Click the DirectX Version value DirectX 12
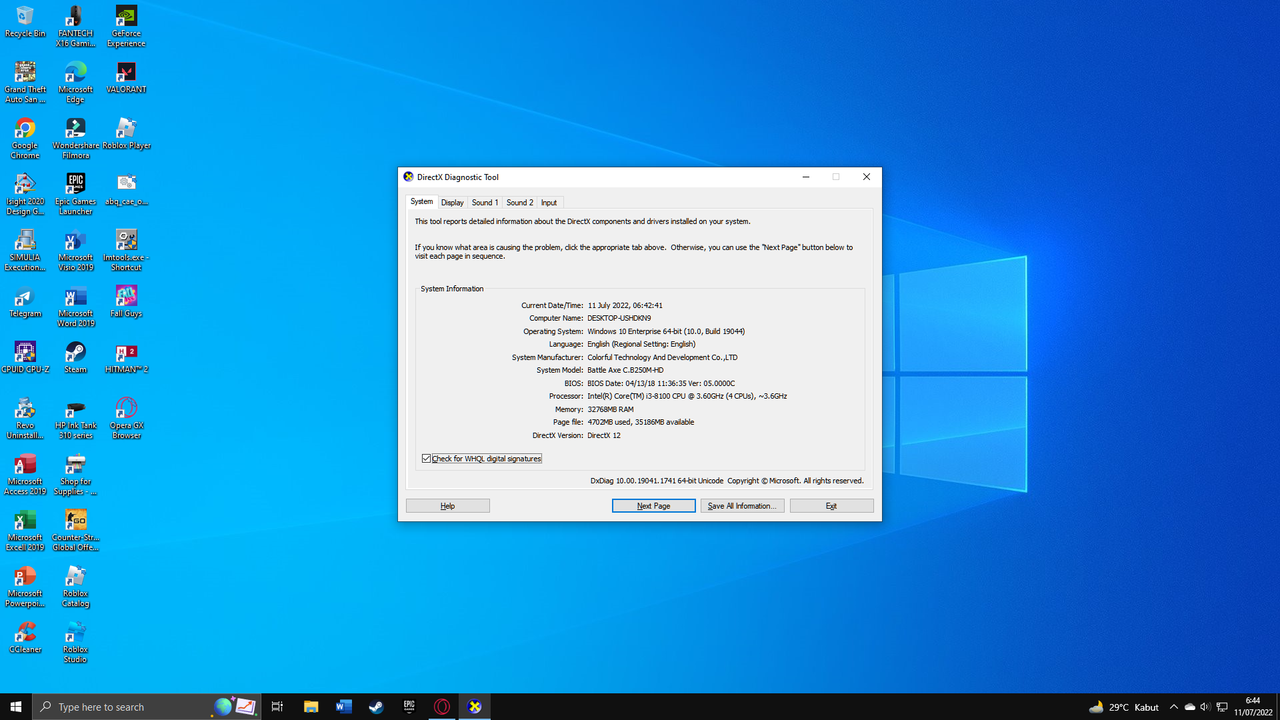The width and height of the screenshot is (1280, 720). tap(604, 435)
